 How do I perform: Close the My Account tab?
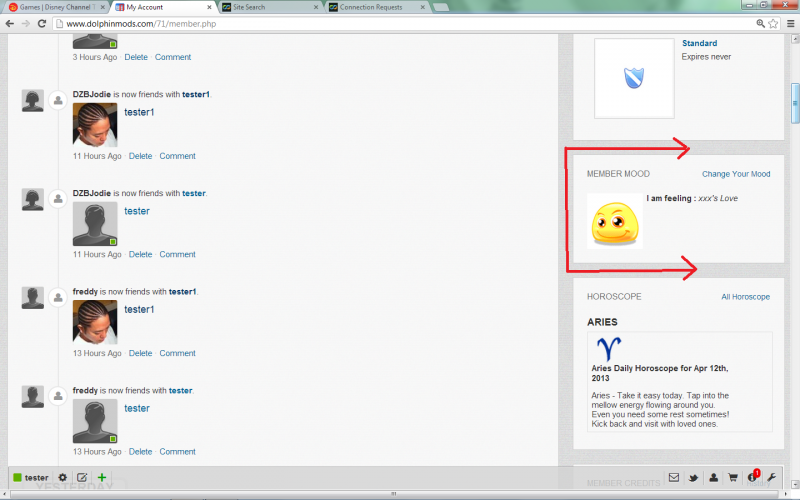209,7
